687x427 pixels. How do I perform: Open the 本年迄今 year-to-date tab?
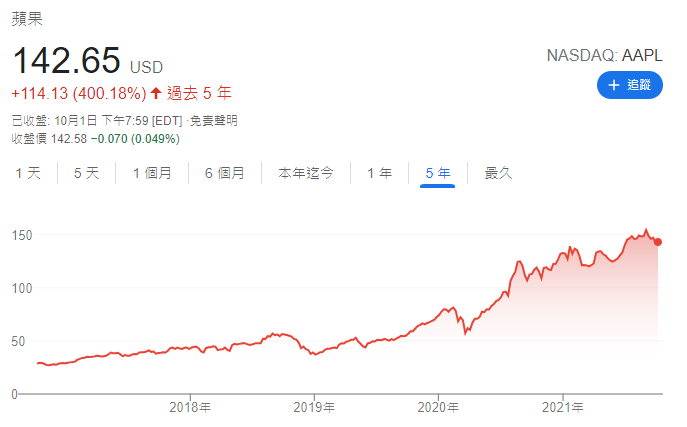point(306,173)
